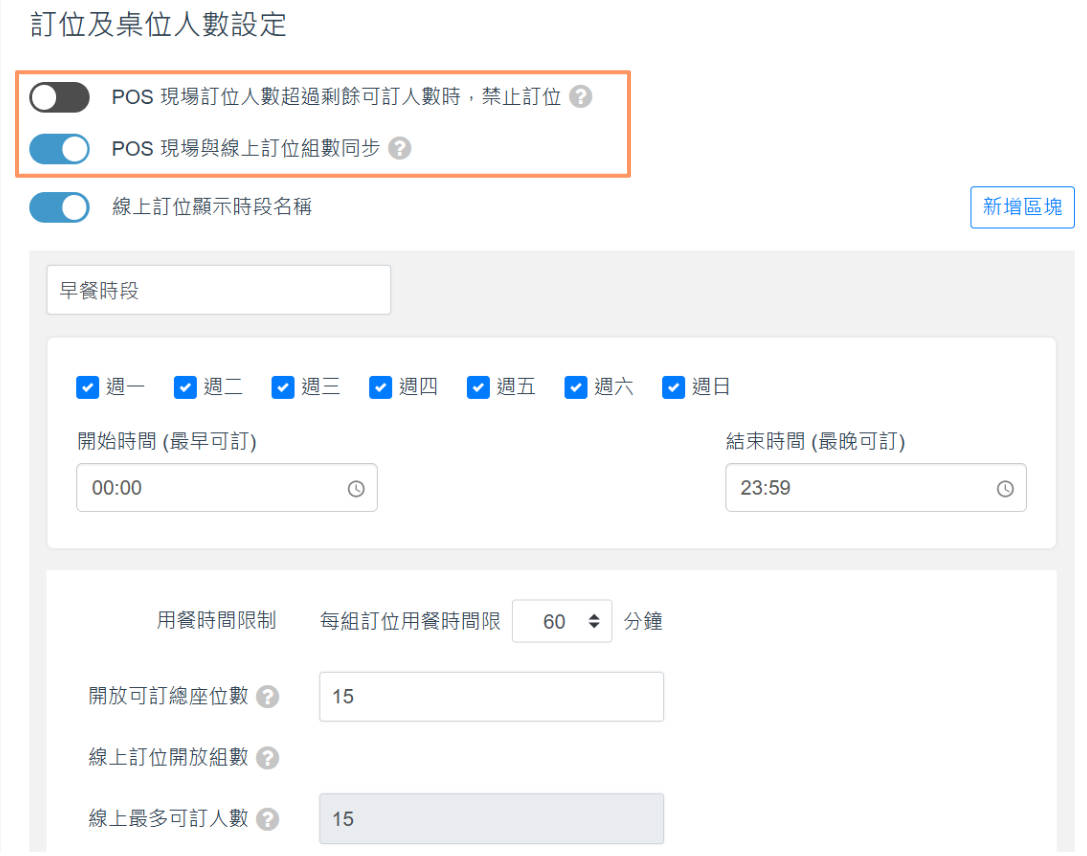The height and width of the screenshot is (856, 1087).
Task: Click help icon beside 開放可訂總座位數
Action: pos(267,697)
